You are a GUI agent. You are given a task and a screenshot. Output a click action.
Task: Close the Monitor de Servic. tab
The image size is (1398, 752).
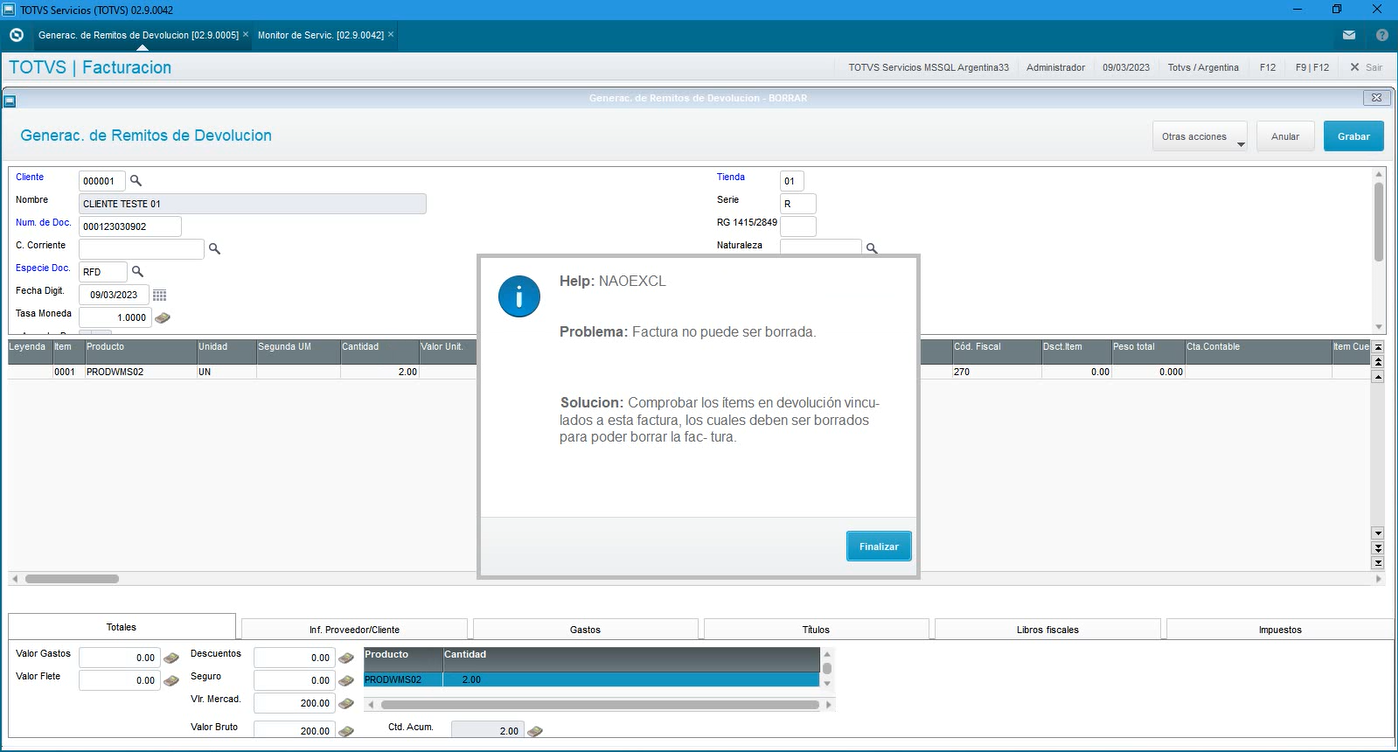coord(391,34)
